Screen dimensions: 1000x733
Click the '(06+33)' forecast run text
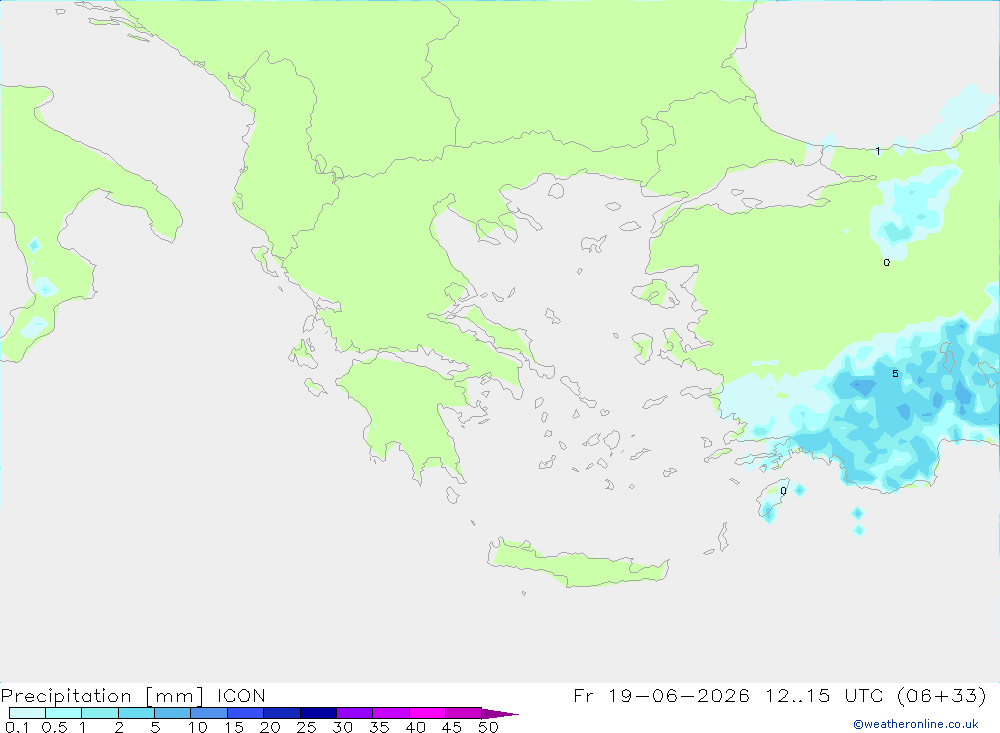point(942,695)
